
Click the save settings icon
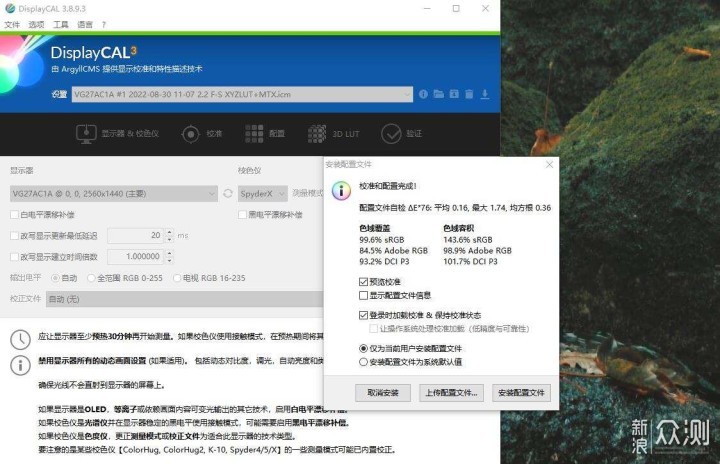[x=454, y=94]
